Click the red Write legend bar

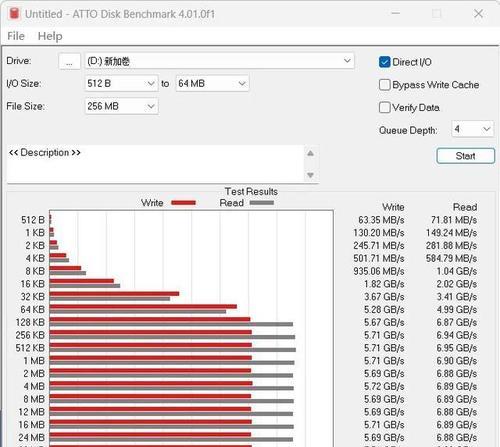183,203
